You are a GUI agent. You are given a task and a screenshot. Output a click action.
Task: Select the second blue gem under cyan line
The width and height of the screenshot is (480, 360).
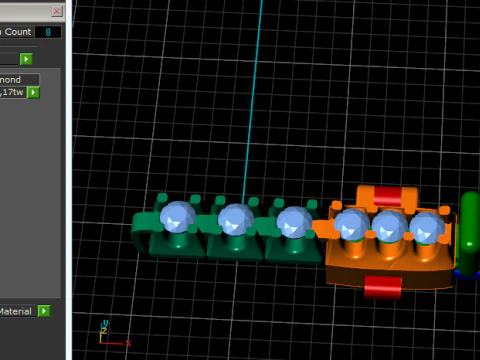pyautogui.click(x=236, y=219)
